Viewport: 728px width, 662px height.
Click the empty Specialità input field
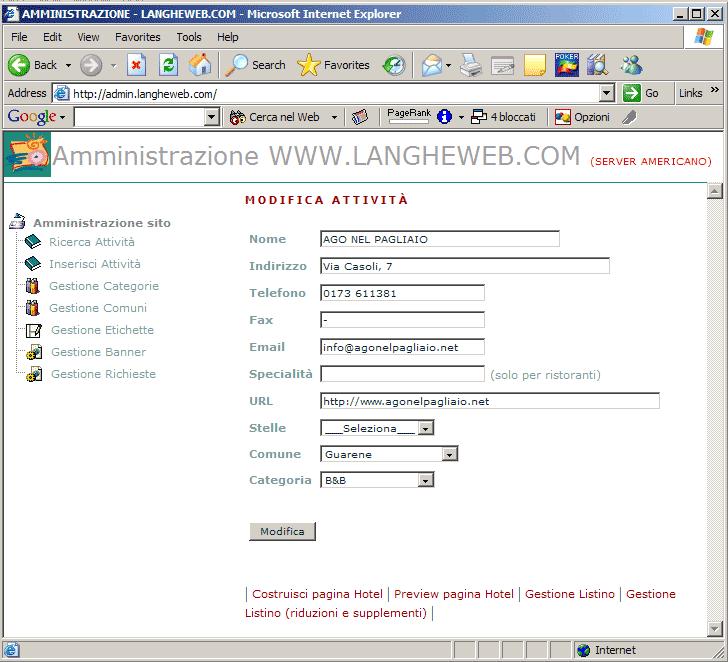pyautogui.click(x=402, y=374)
